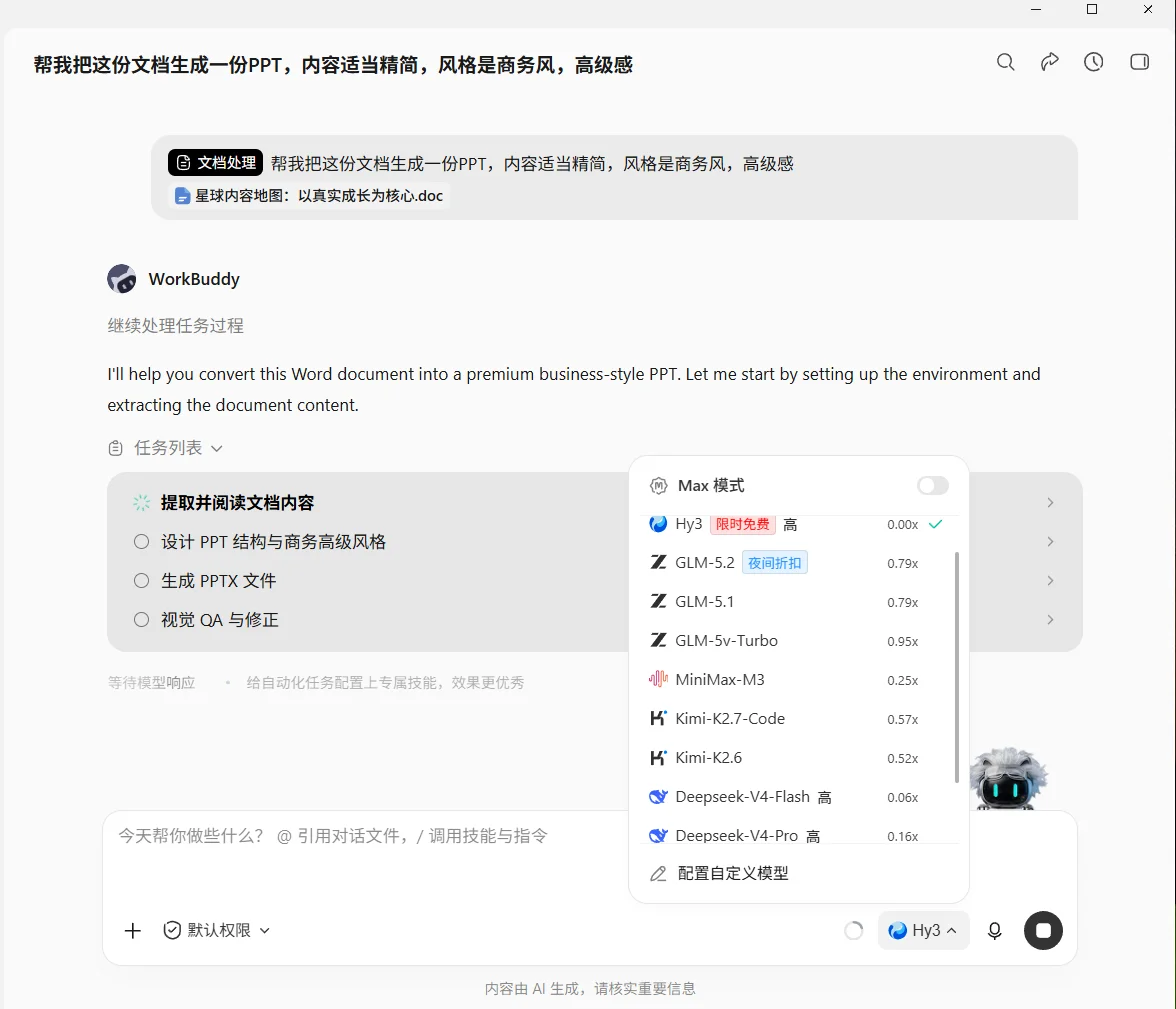
Task: Click the loading spinner near Hy3
Action: 854,930
